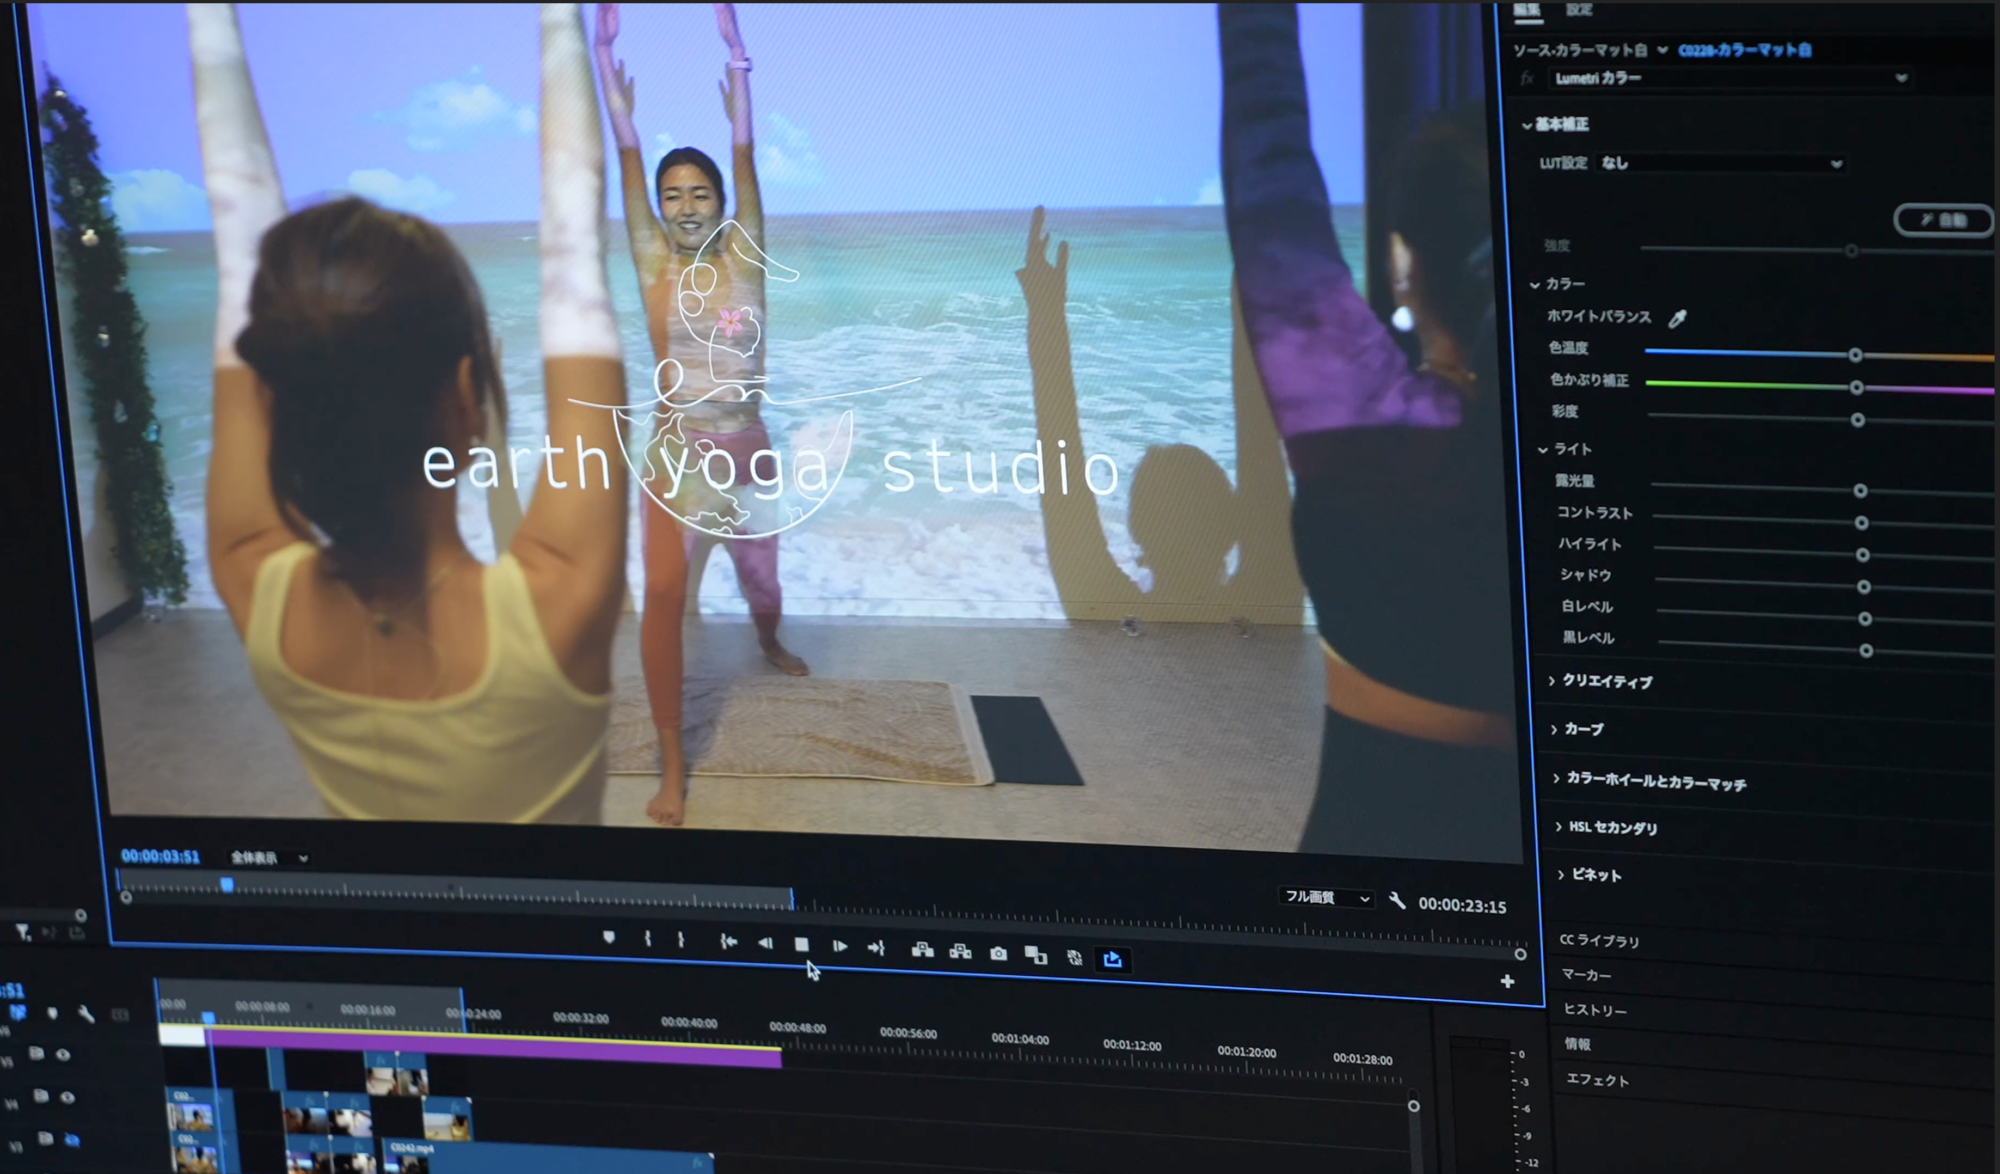Add a marker in the program monitor
This screenshot has height=1174, width=2000.
point(609,937)
